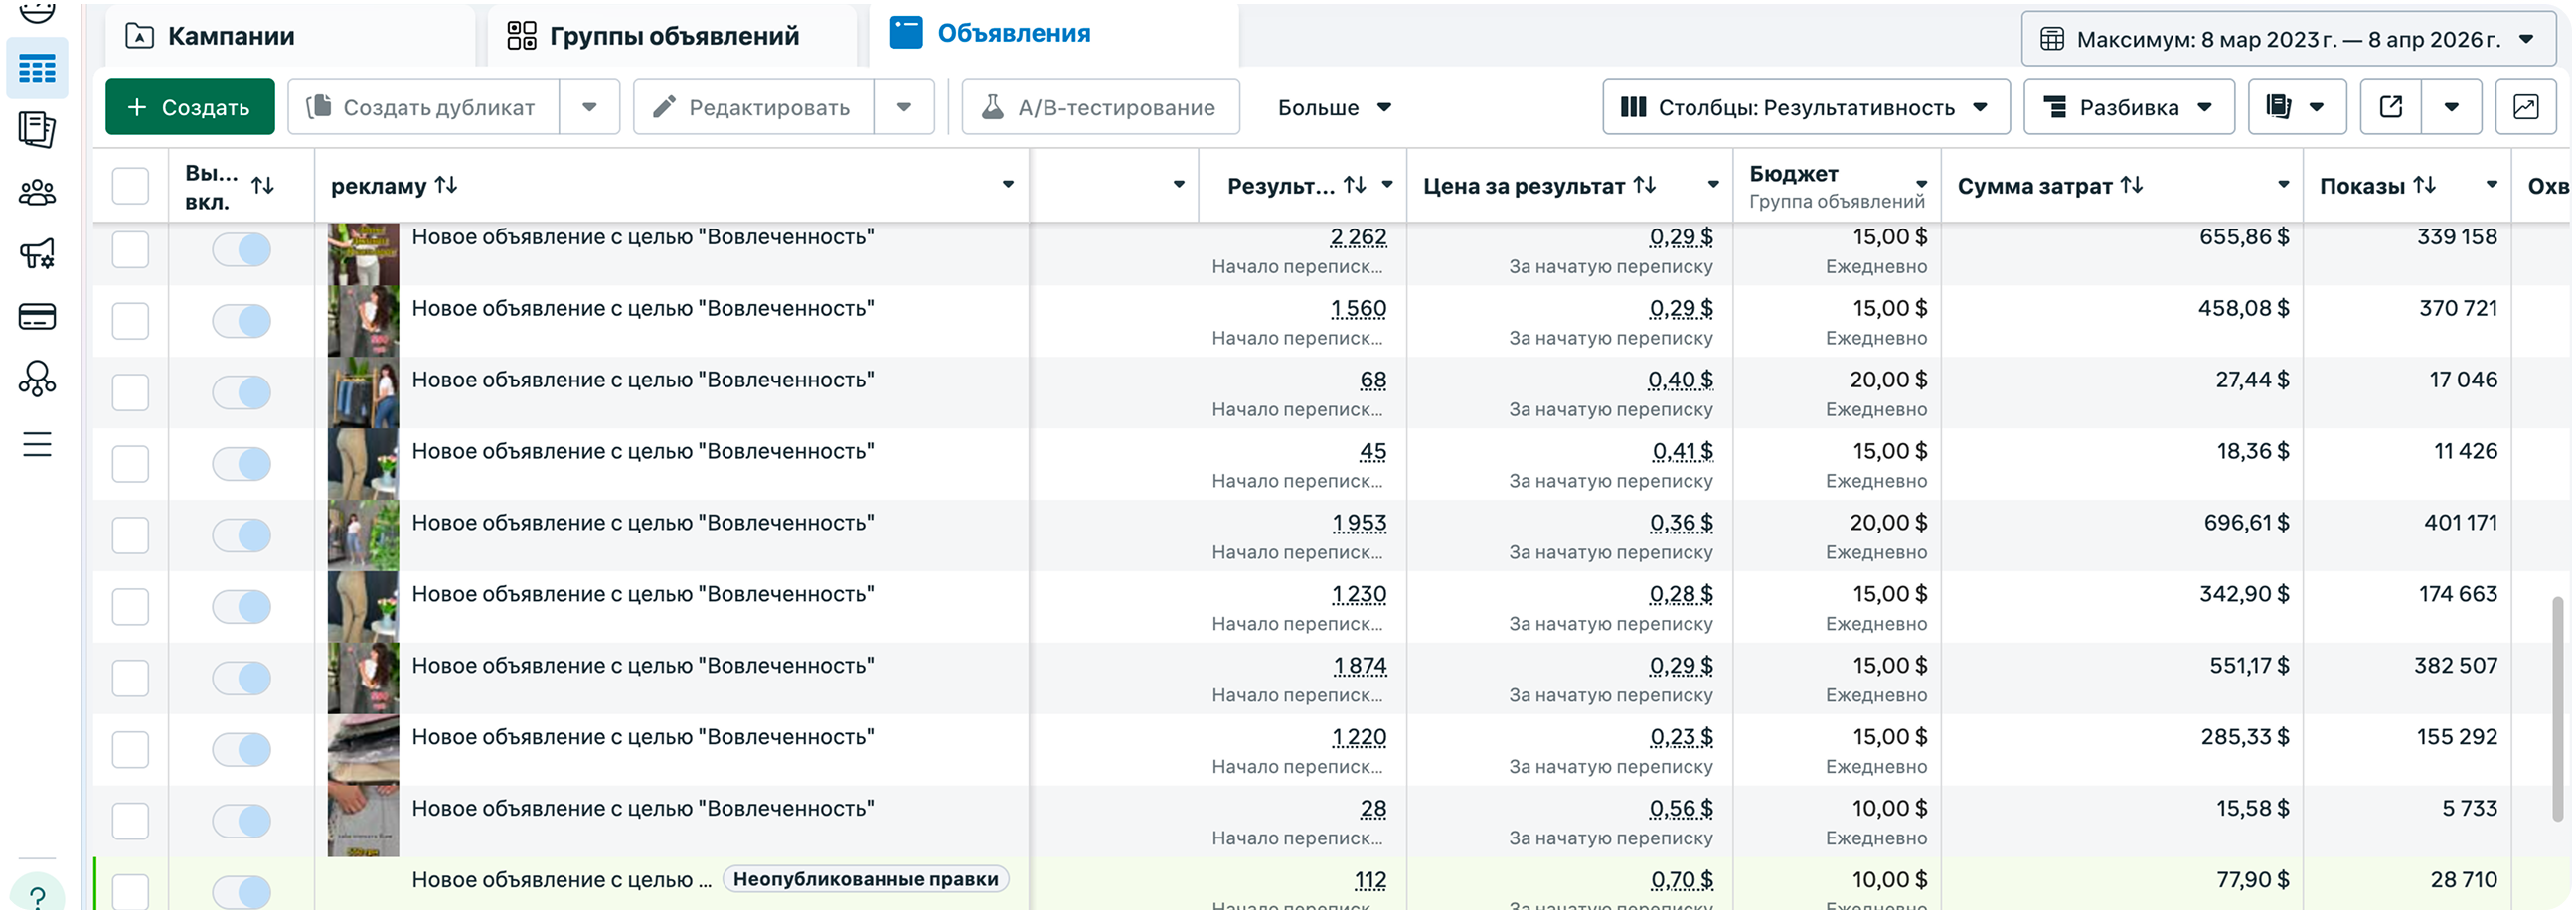Open the 'Разбивка' dropdown

pyautogui.click(x=2129, y=107)
